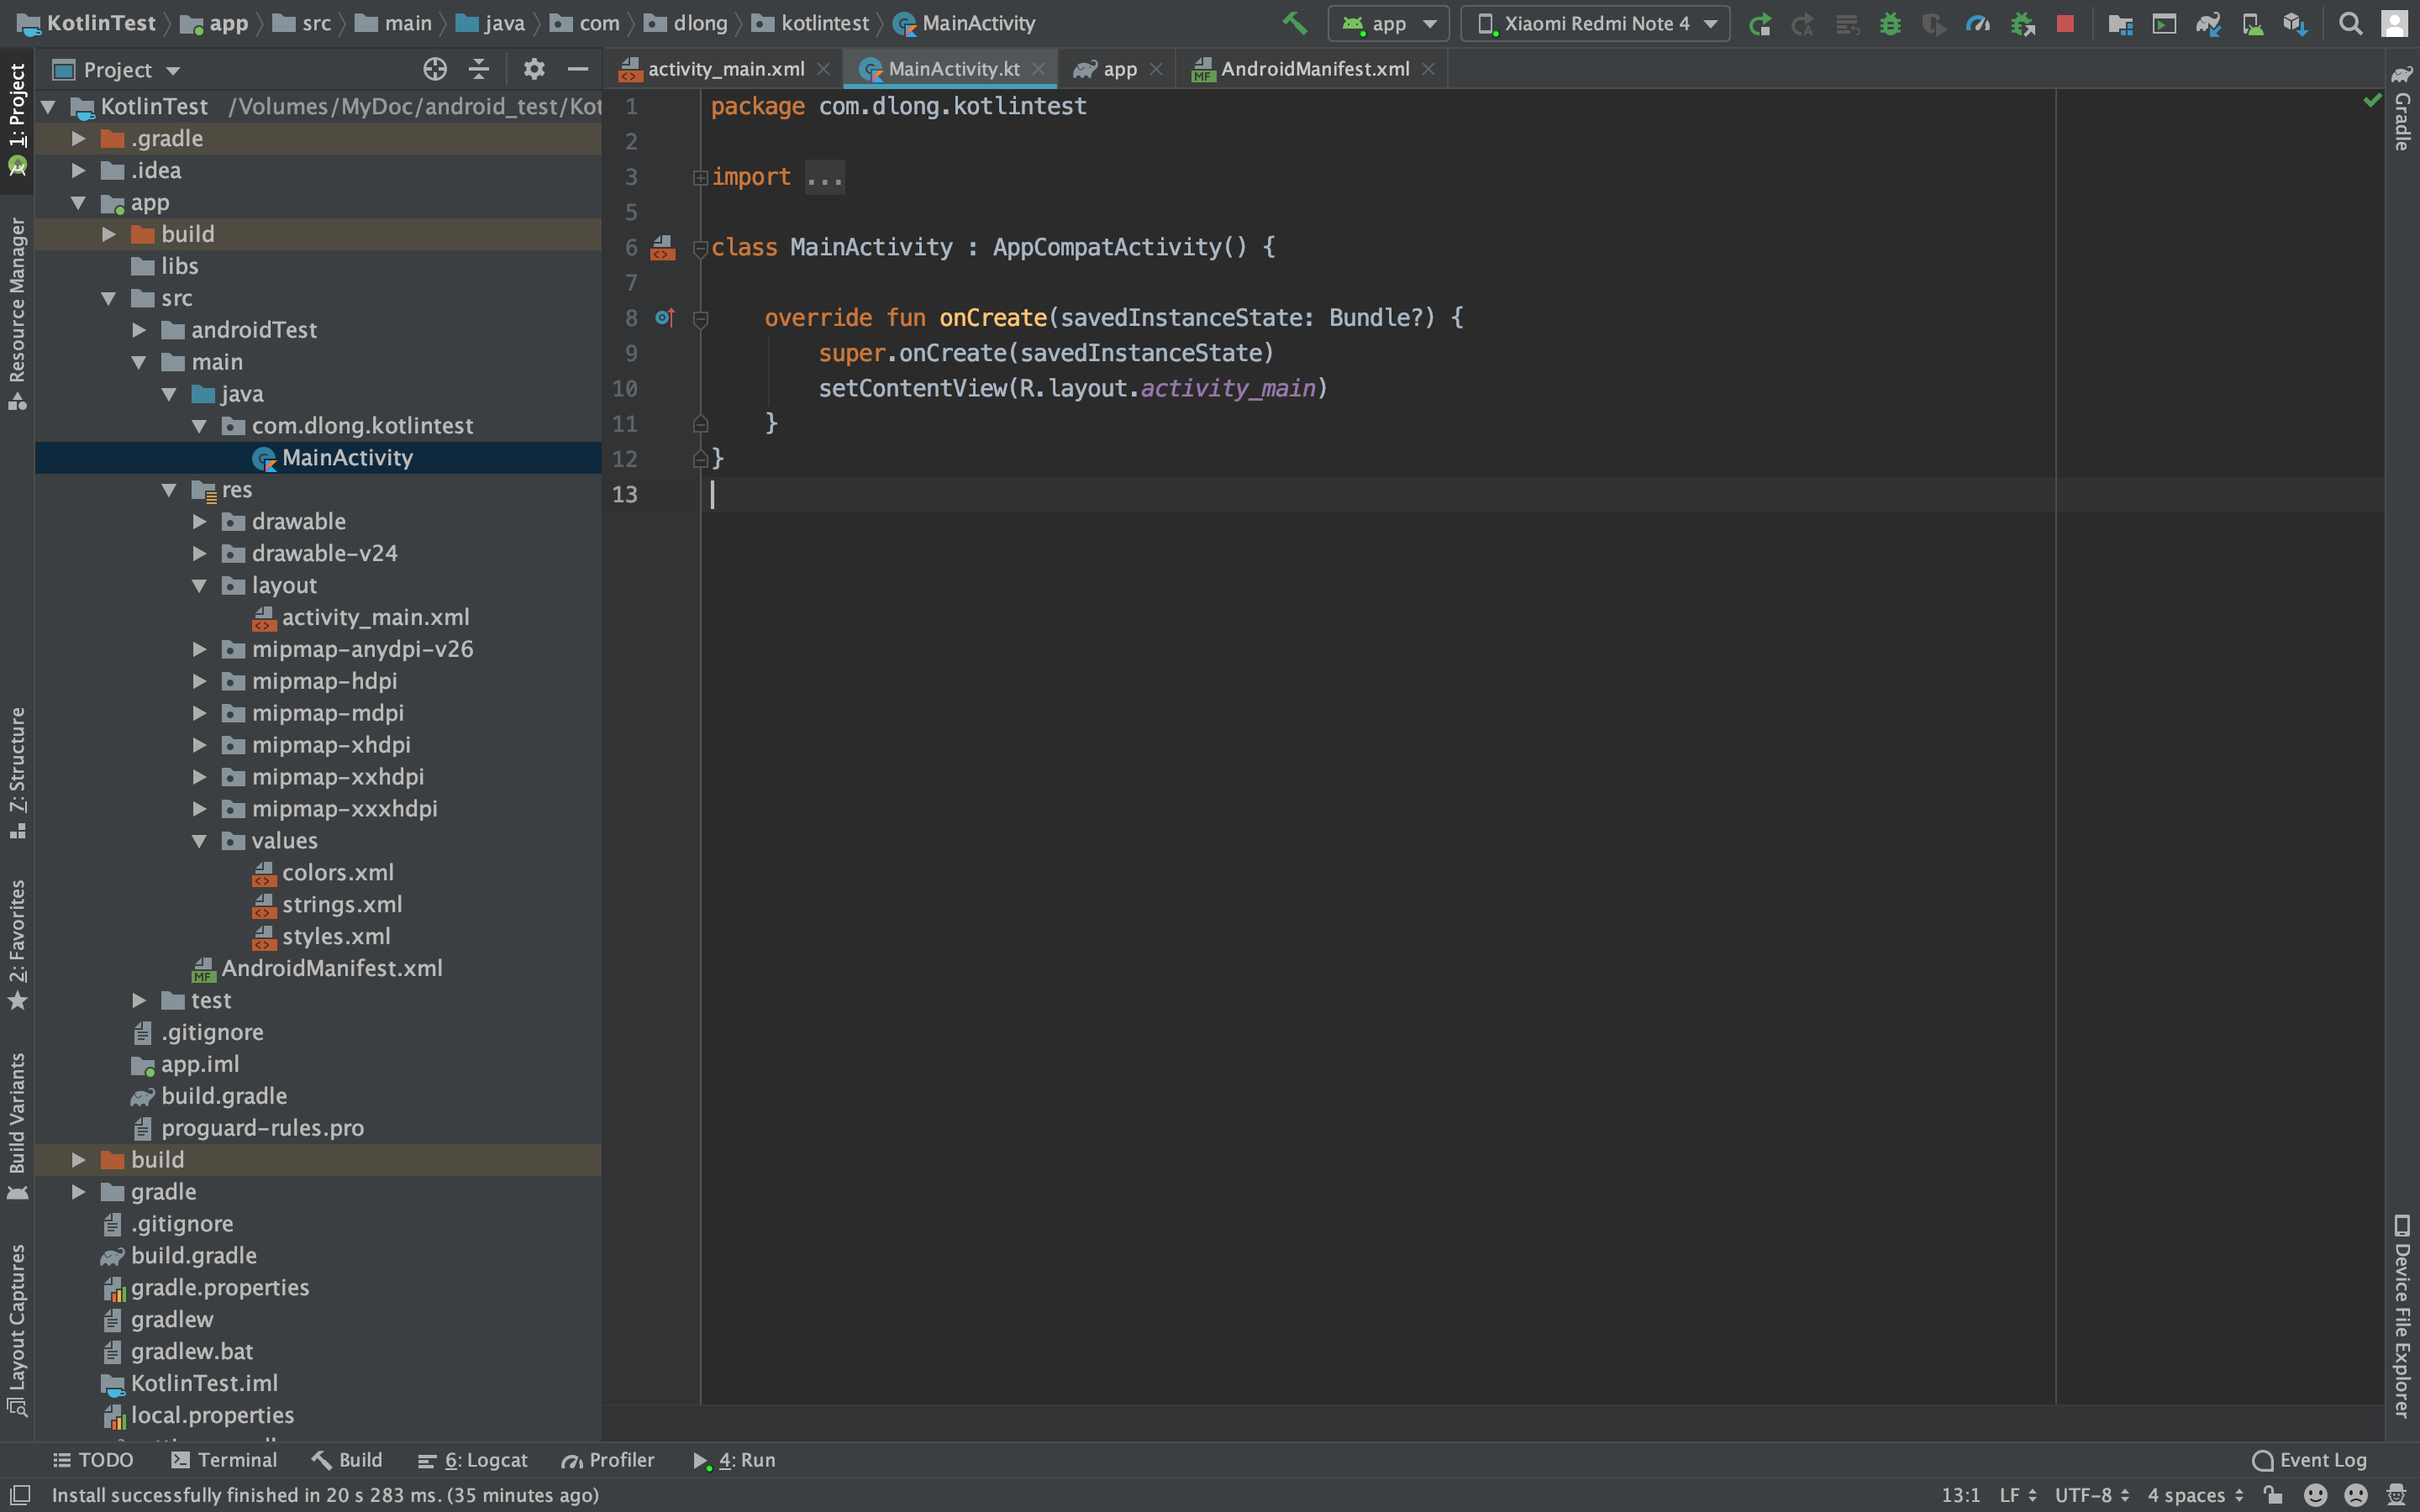Click the user account avatar icon

[x=2394, y=24]
